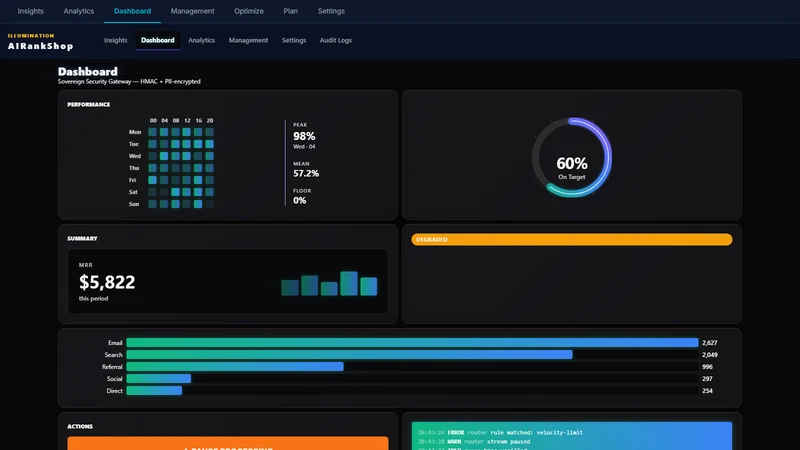Screen dimensions: 800x450
Task: Open Settings in the secondary navigation
Action: (294, 40)
